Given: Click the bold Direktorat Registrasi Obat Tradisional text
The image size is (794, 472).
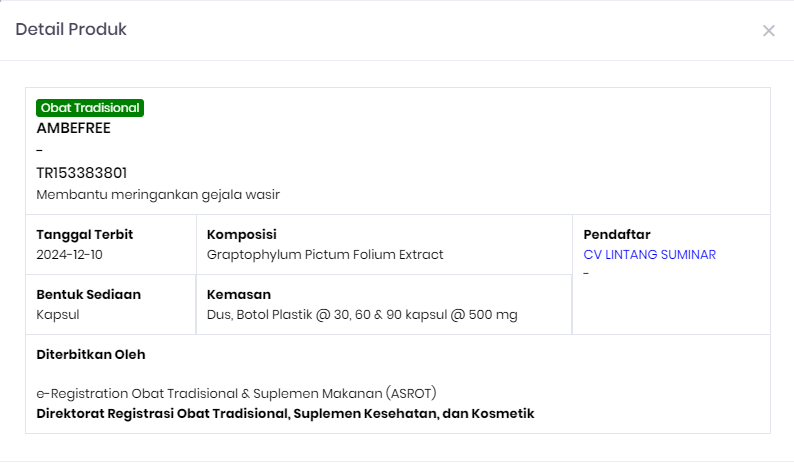Looking at the screenshot, I should tap(285, 413).
